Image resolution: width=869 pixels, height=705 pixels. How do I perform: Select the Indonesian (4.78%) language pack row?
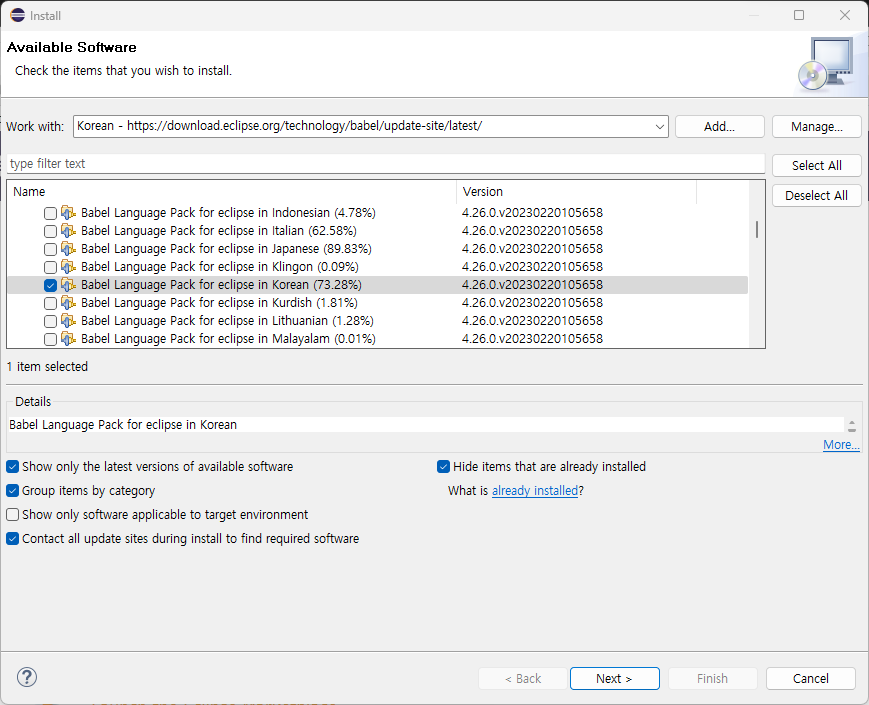click(377, 213)
